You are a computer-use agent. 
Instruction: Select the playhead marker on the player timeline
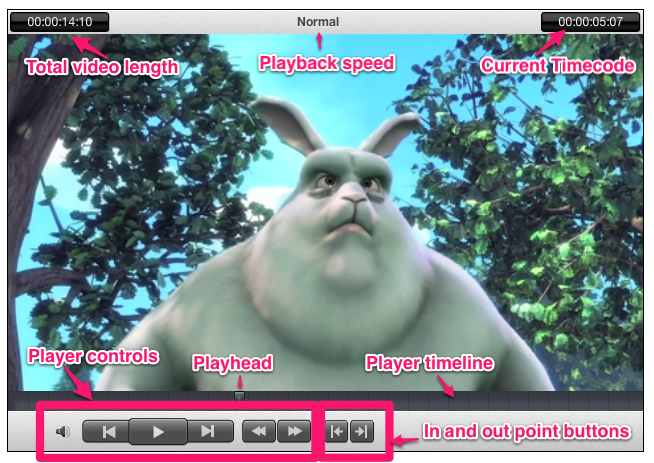pyautogui.click(x=239, y=395)
